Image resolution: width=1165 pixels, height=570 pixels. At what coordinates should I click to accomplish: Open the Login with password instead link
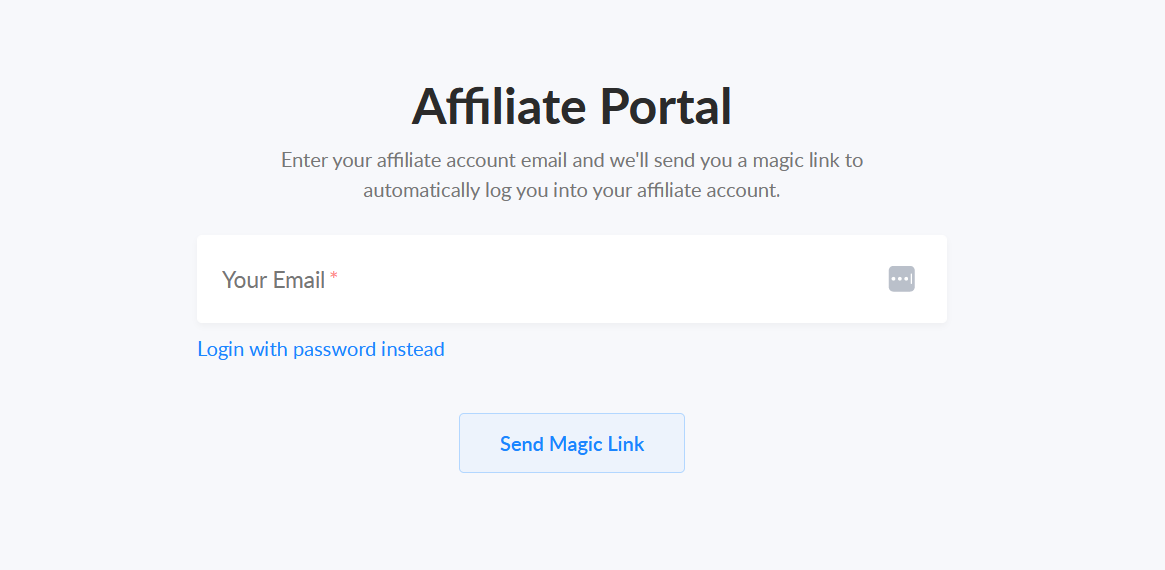[x=321, y=349]
